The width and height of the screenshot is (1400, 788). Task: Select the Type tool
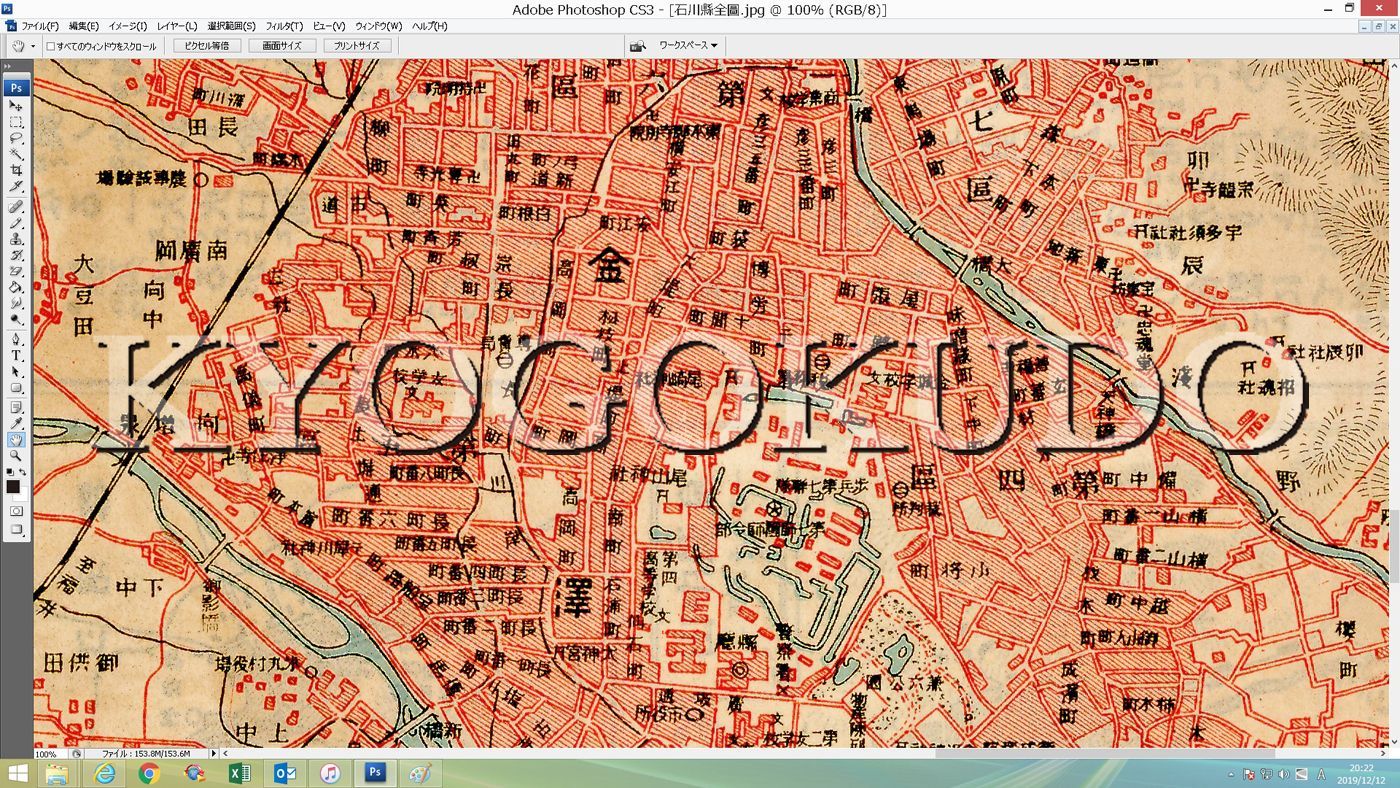coord(16,355)
